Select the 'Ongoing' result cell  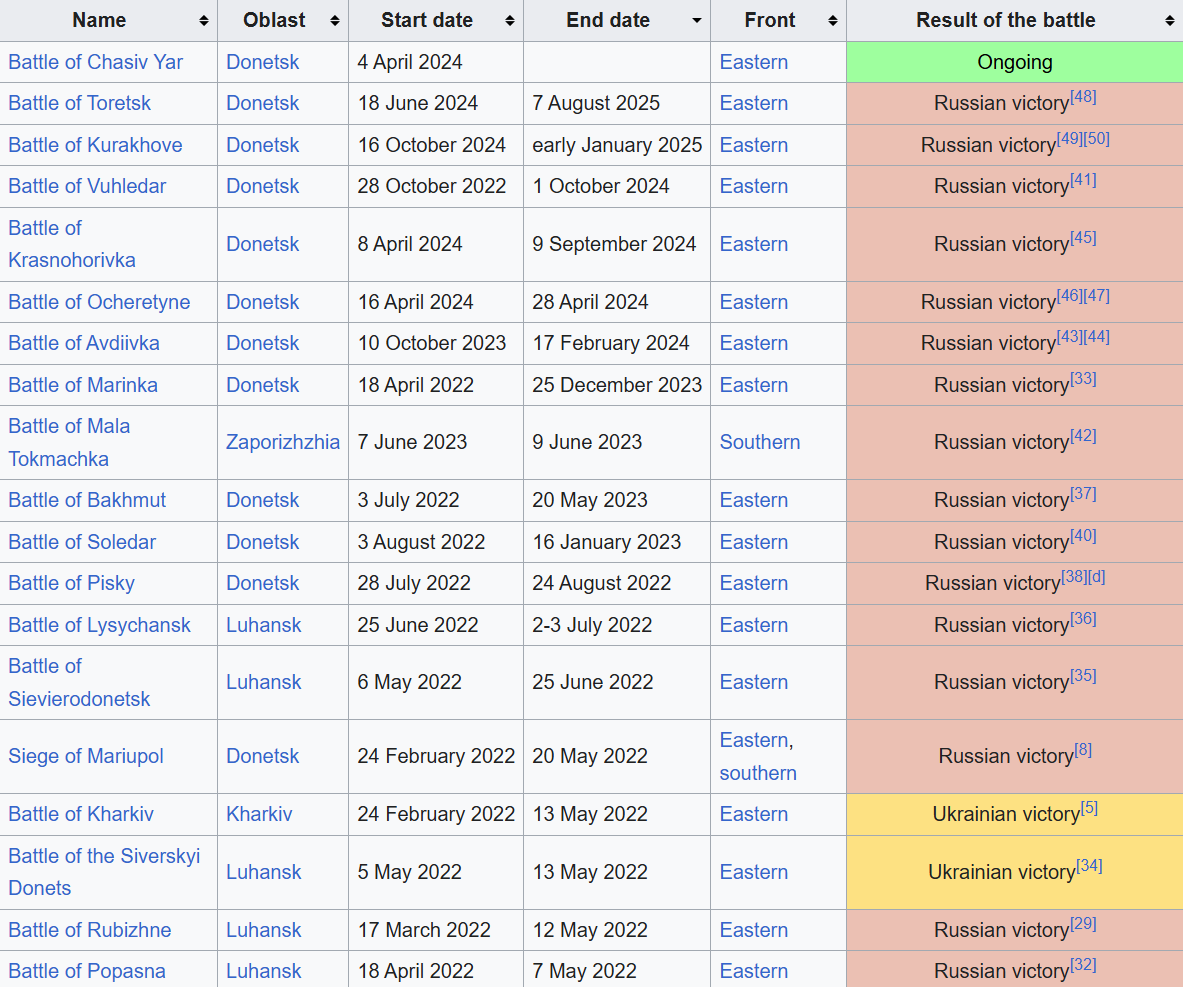pyautogui.click(x=1015, y=62)
